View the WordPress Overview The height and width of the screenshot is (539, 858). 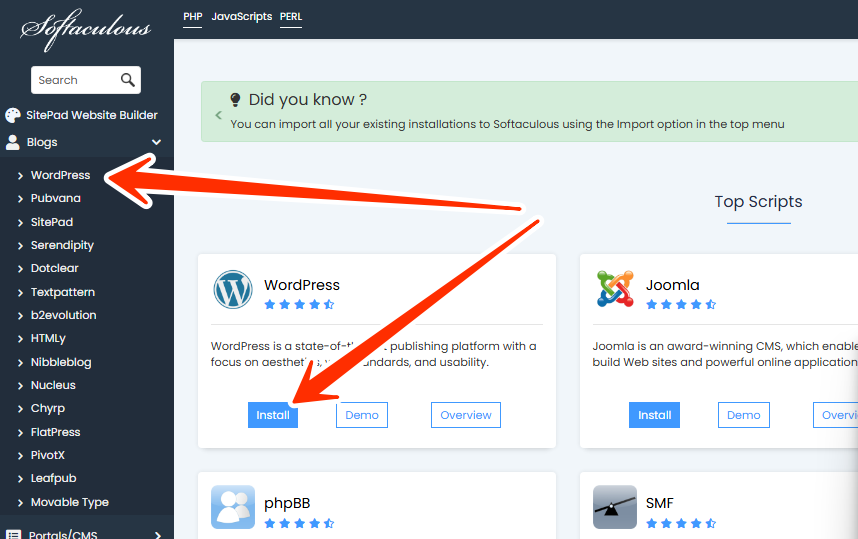pos(466,415)
